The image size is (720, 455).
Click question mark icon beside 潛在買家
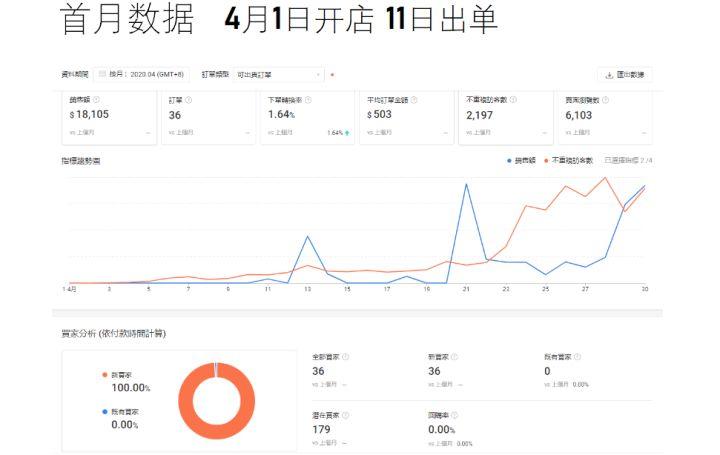point(345,415)
